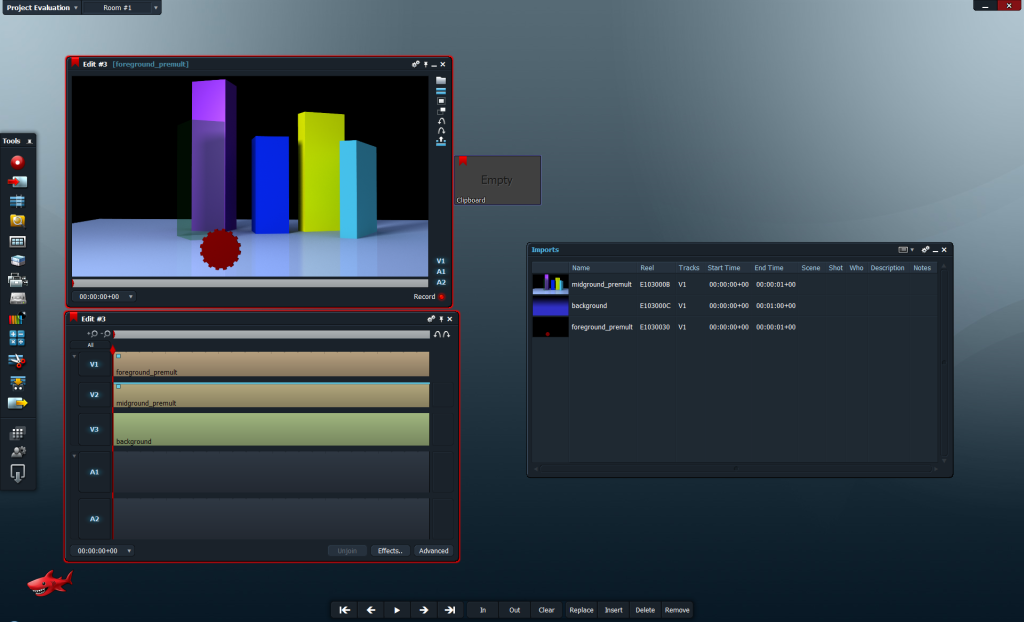Click the bin grid tool icon
This screenshot has width=1024, height=622.
pyautogui.click(x=18, y=241)
